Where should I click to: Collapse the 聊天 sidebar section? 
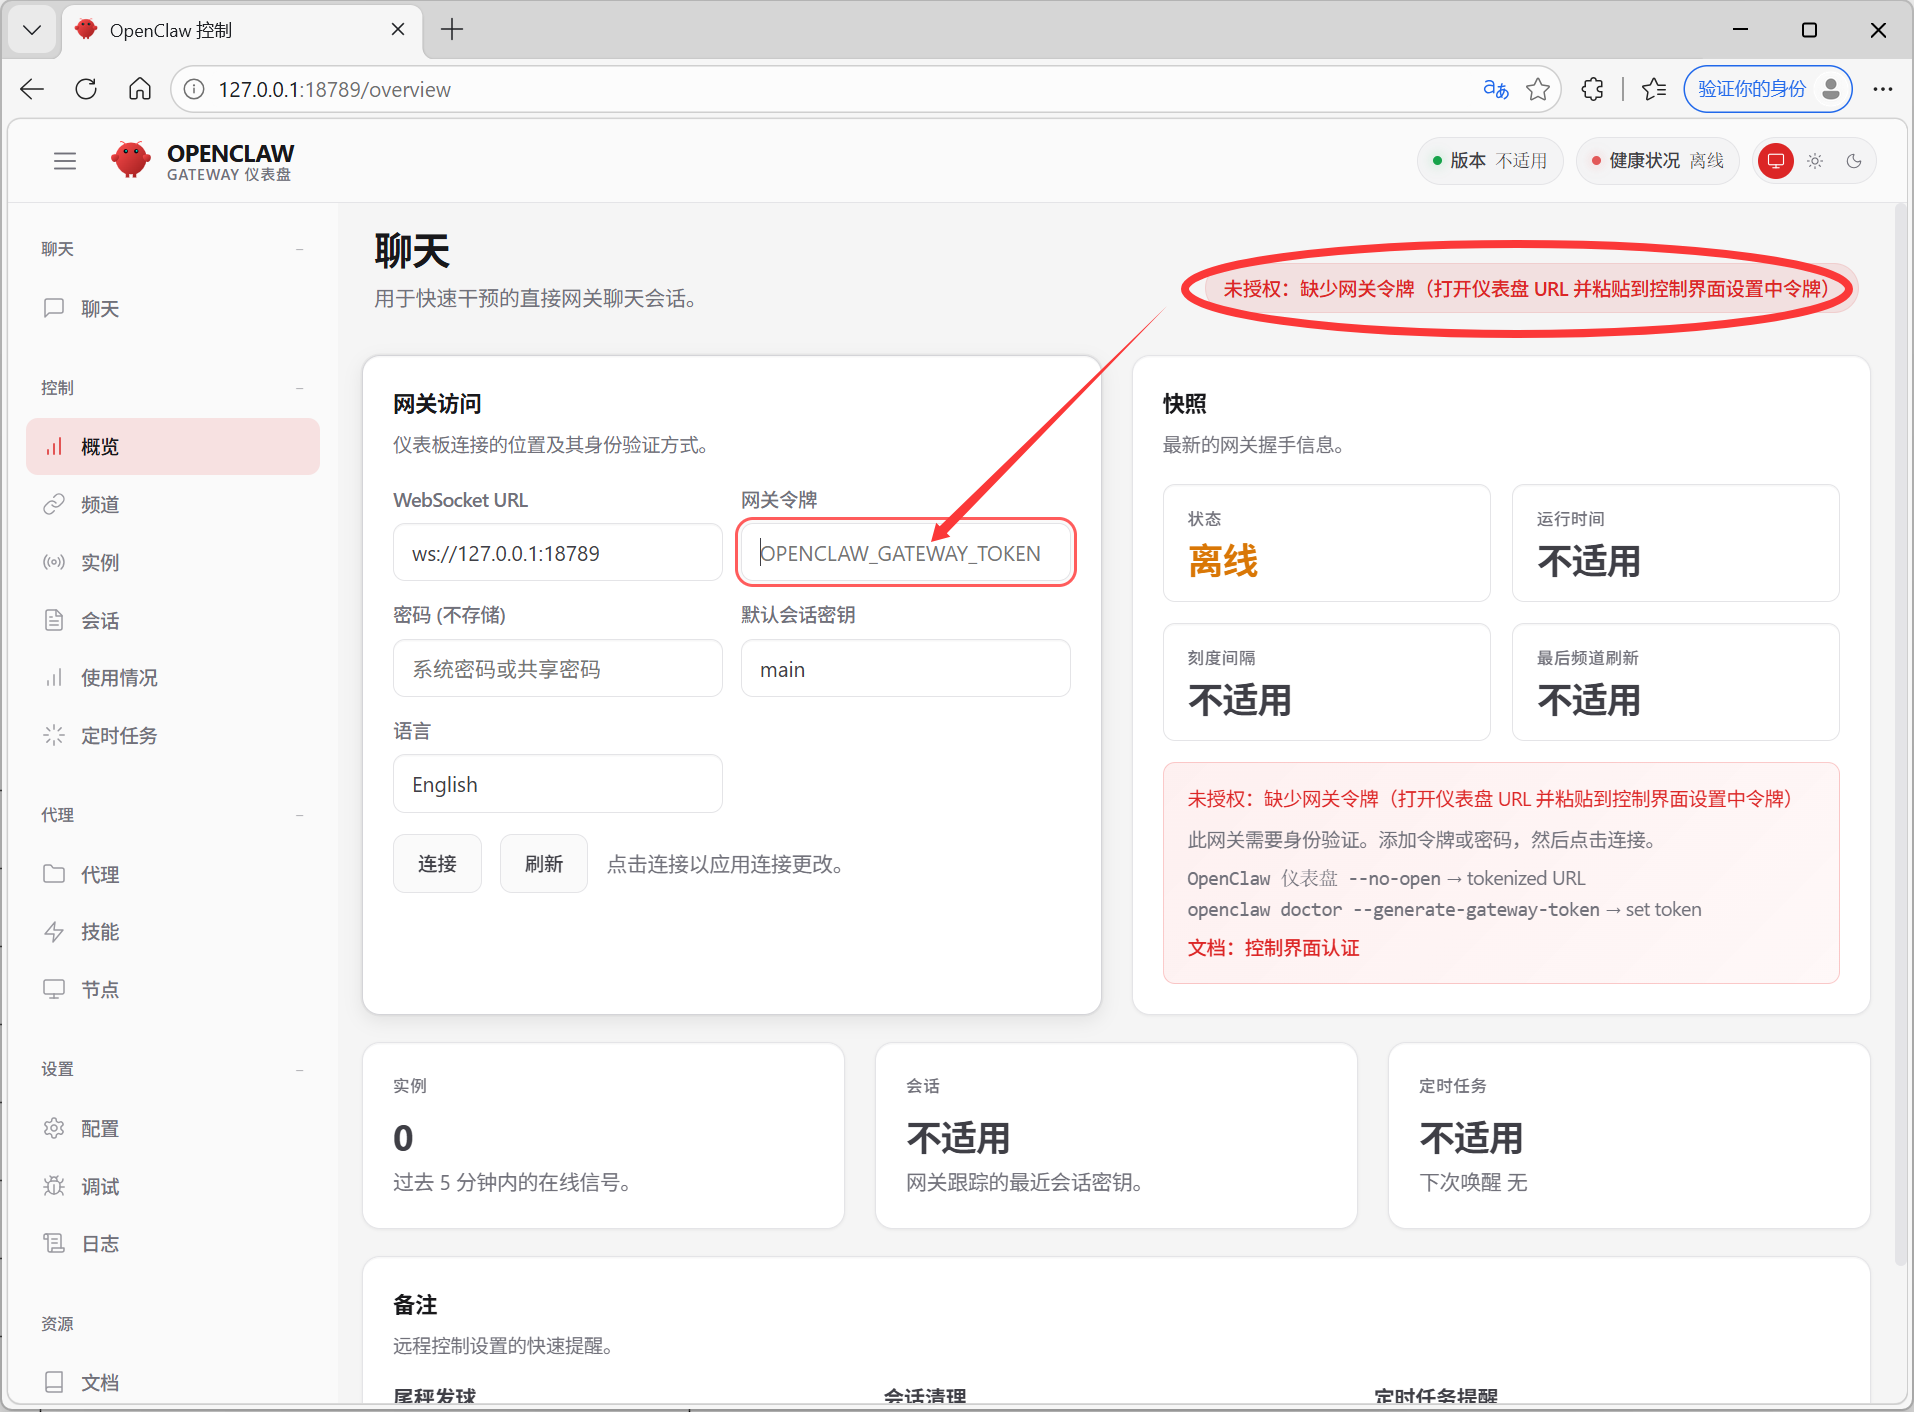click(299, 249)
